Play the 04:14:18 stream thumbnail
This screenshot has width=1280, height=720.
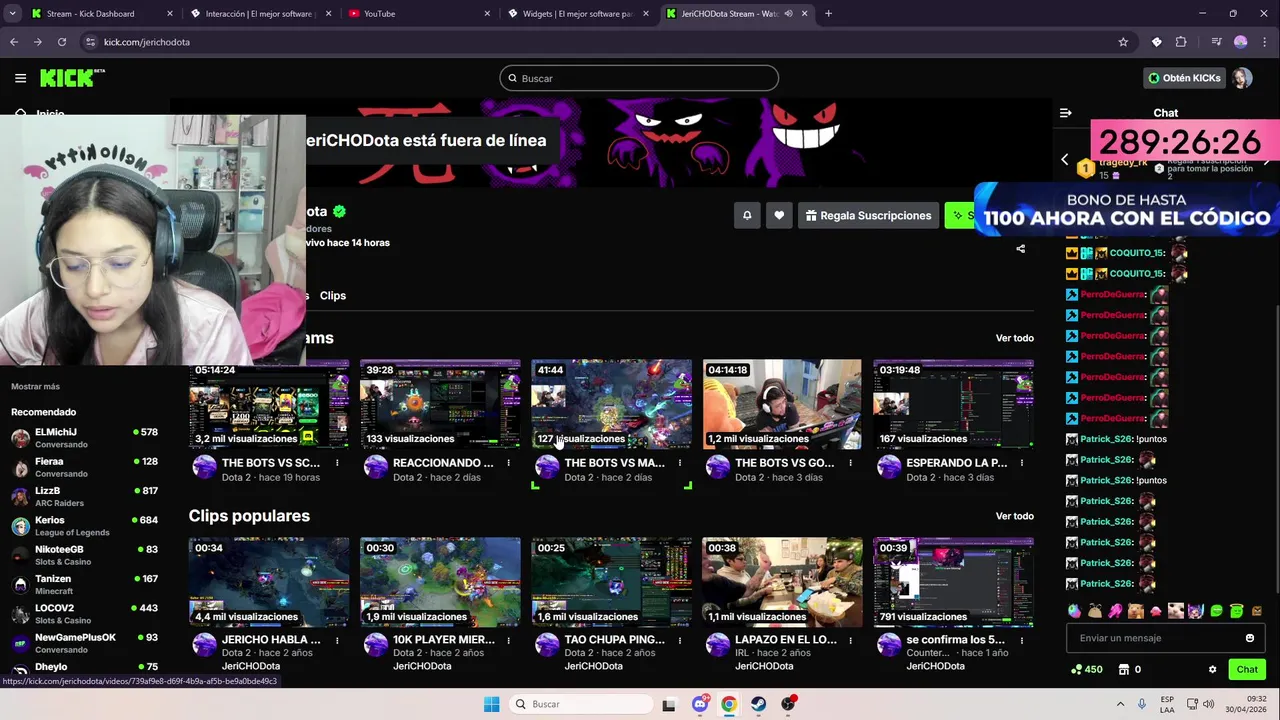click(x=782, y=404)
